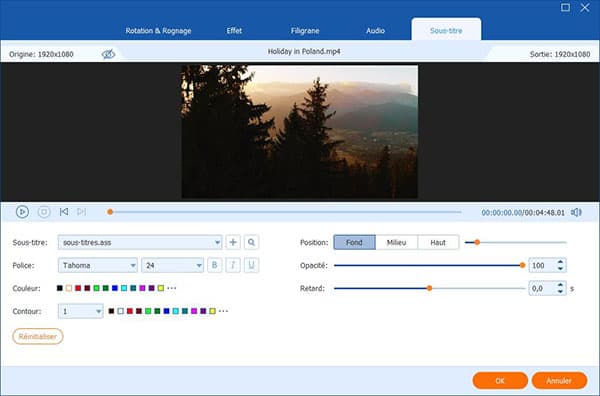Screen dimensions: 600x396
Task: Pick cyan in Contour row
Action: pos(176,311)
